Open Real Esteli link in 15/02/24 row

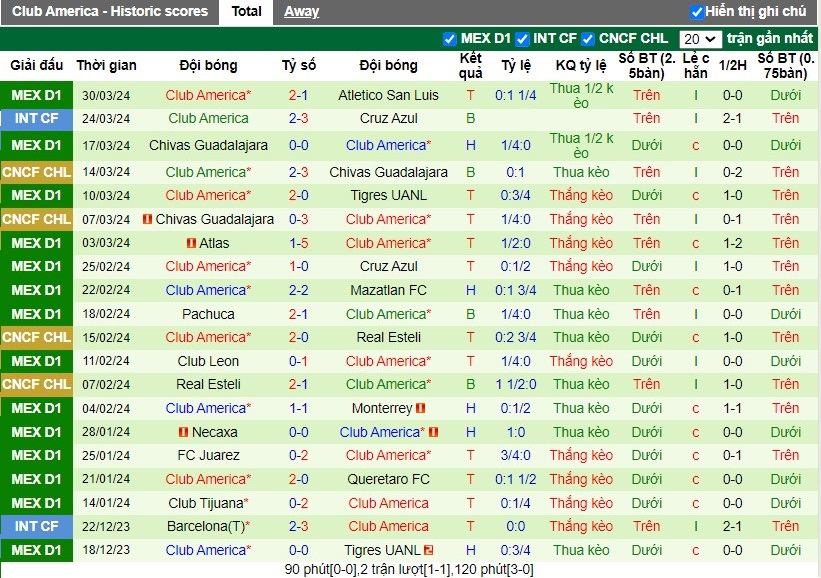[389, 337]
